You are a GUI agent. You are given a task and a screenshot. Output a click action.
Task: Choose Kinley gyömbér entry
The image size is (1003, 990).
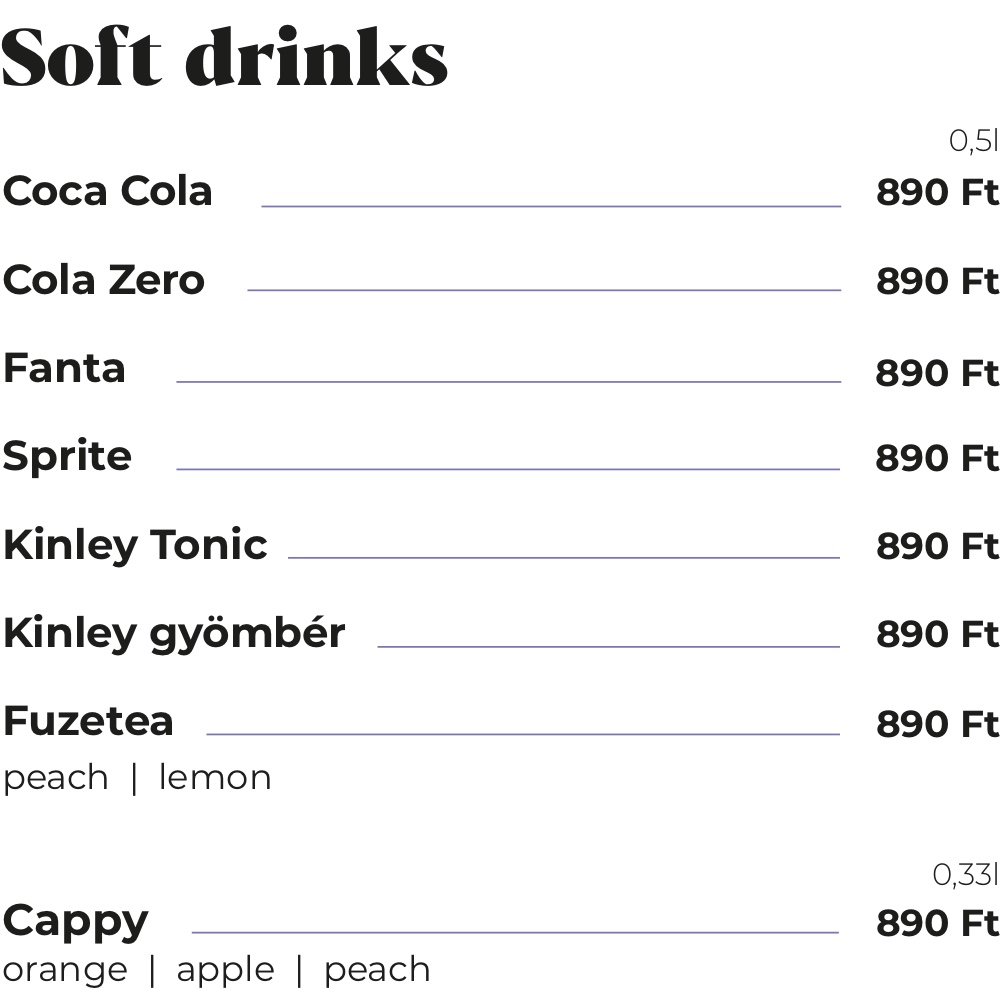click(174, 634)
